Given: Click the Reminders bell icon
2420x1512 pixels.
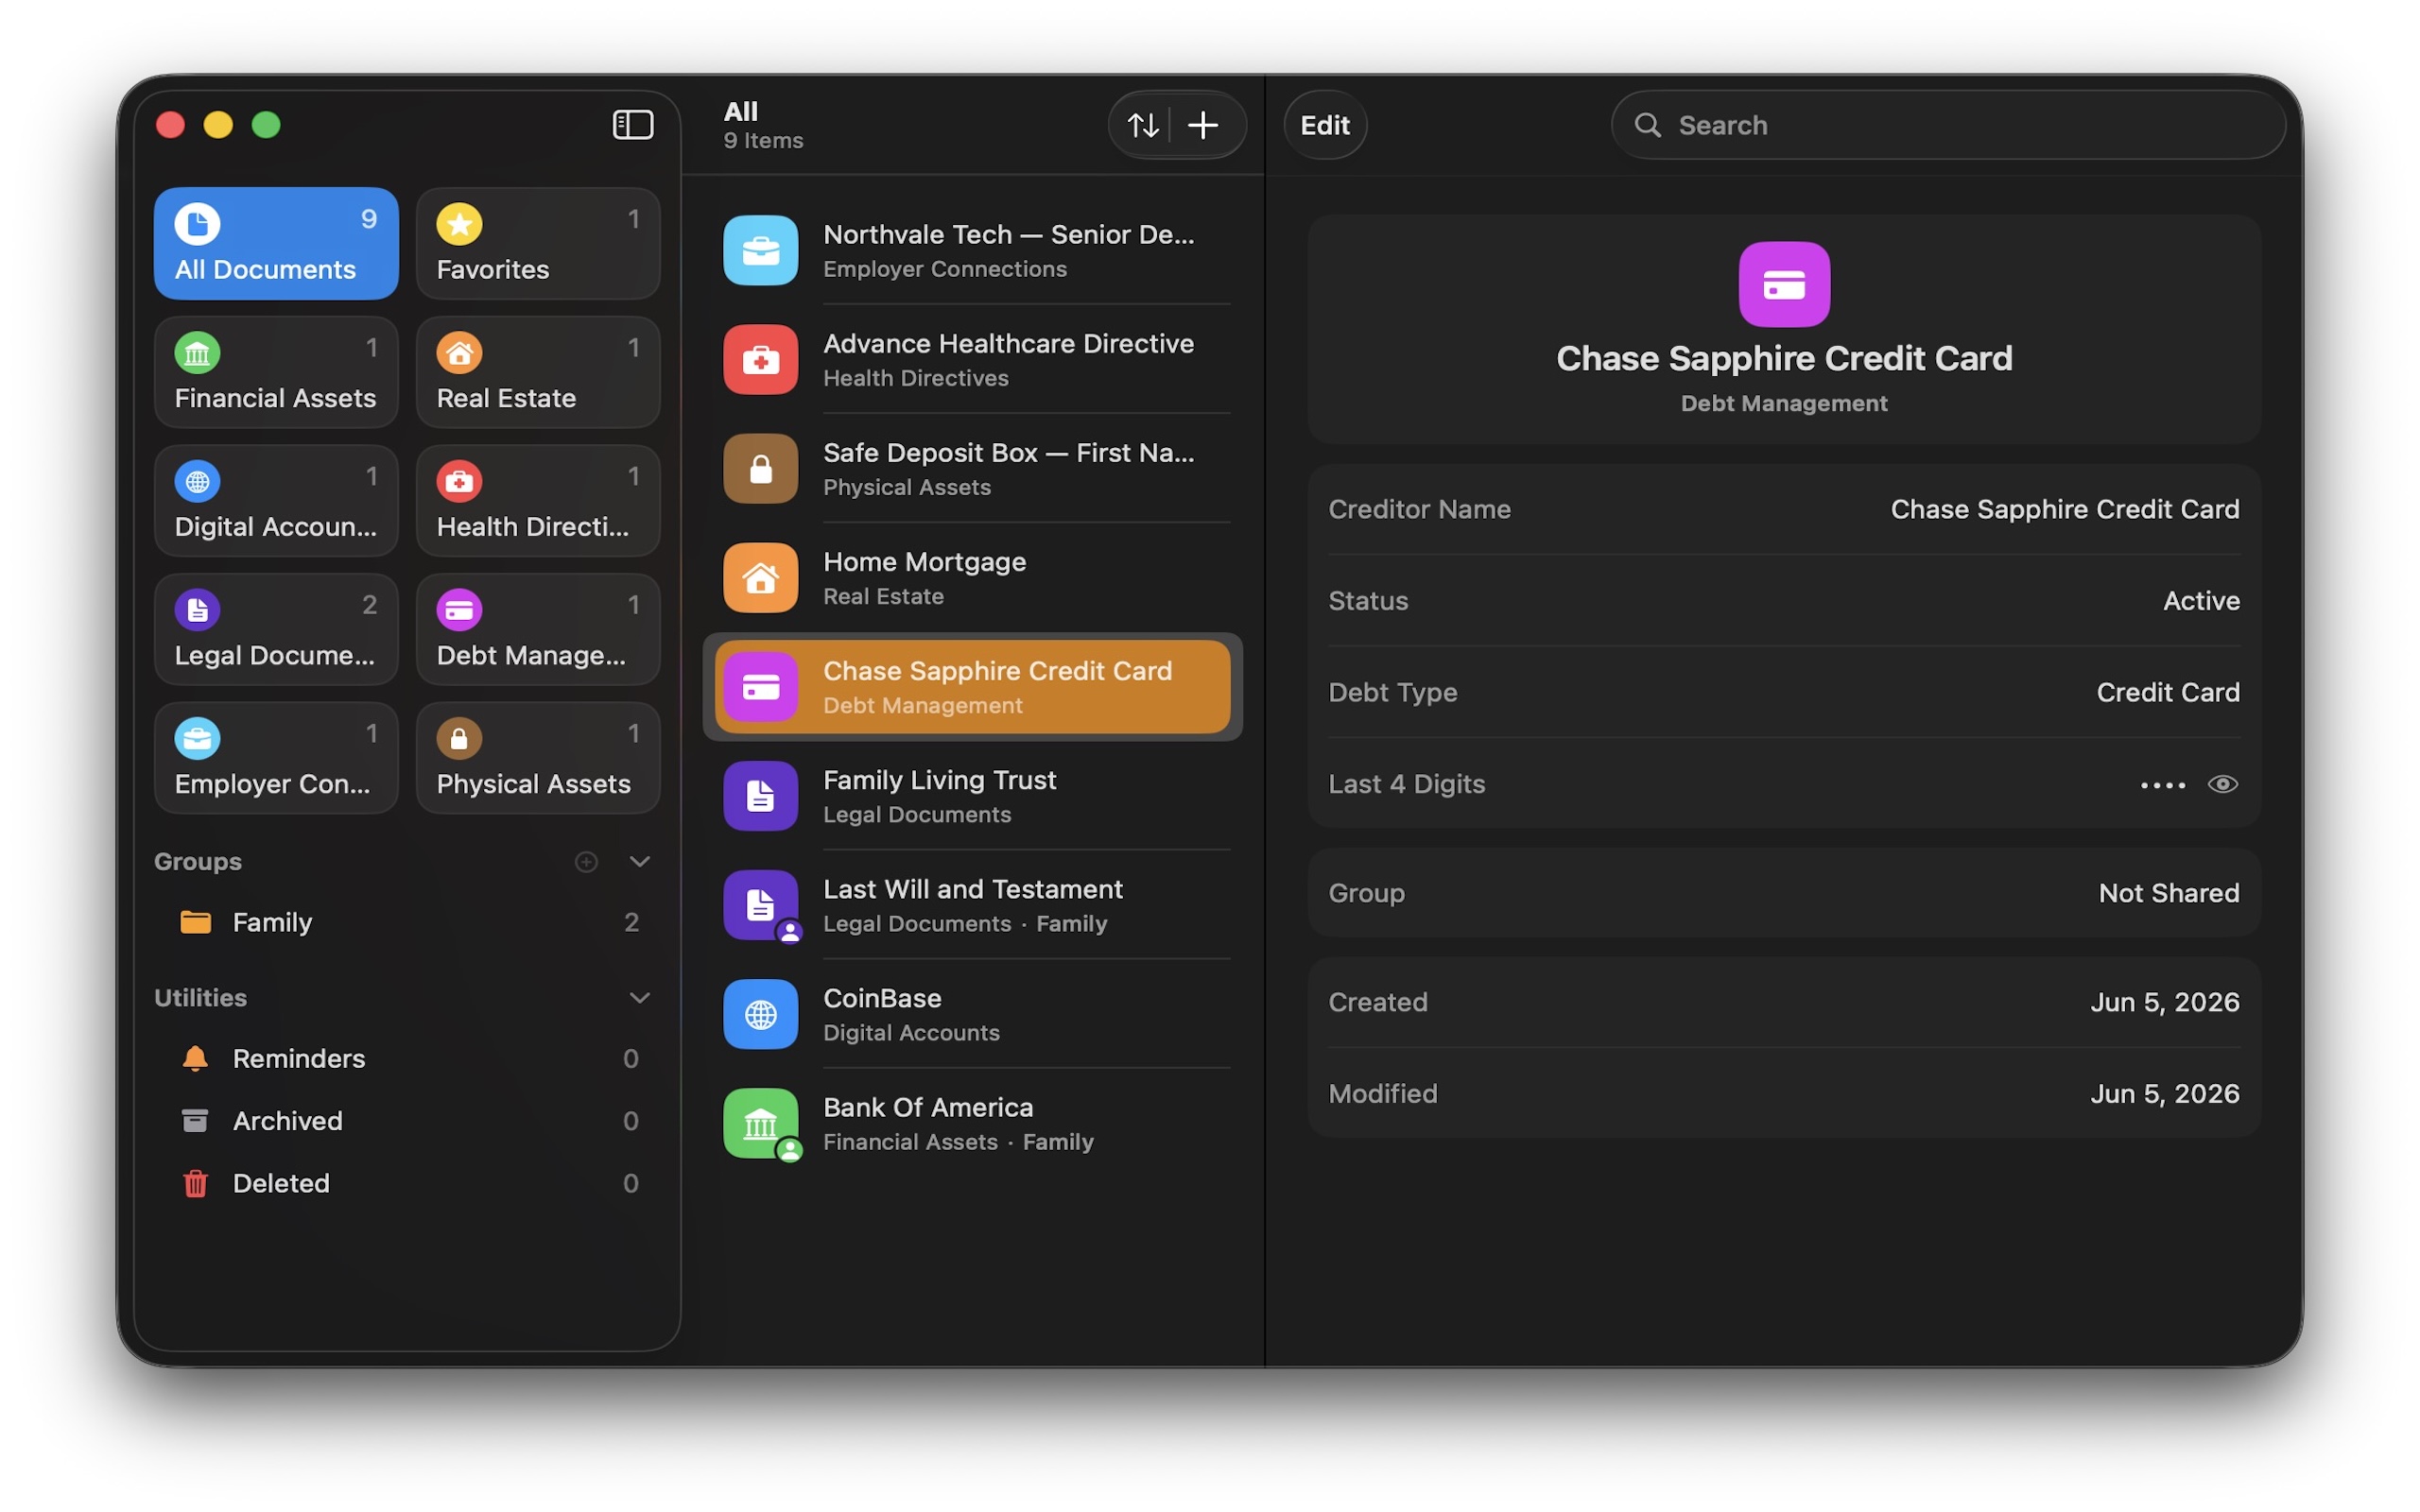Looking at the screenshot, I should point(195,1058).
